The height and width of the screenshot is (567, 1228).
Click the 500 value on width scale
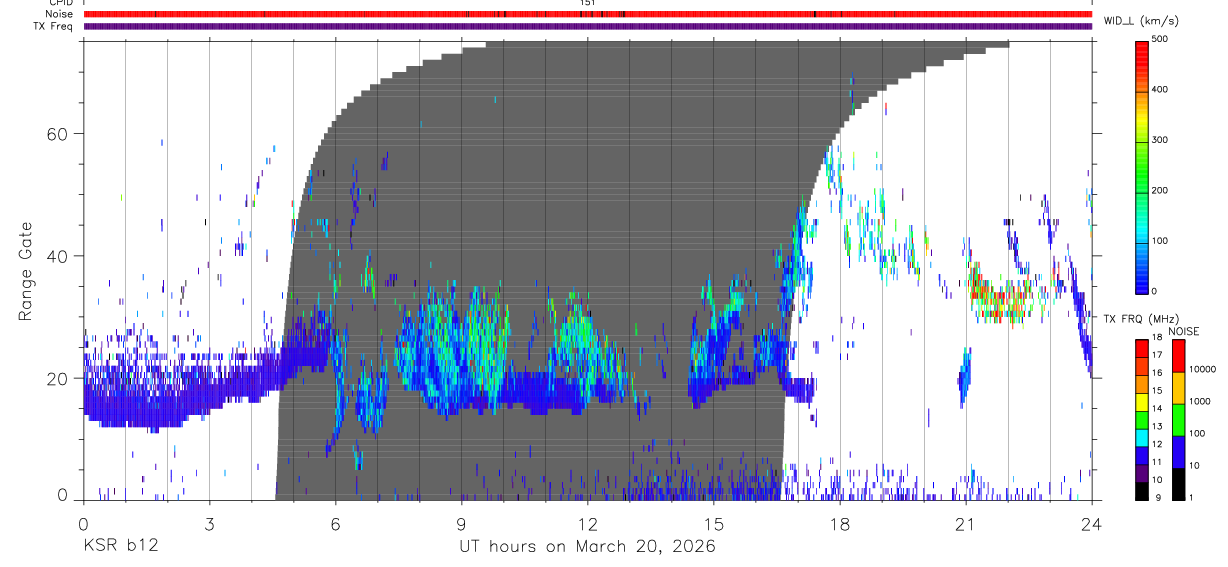click(1160, 39)
